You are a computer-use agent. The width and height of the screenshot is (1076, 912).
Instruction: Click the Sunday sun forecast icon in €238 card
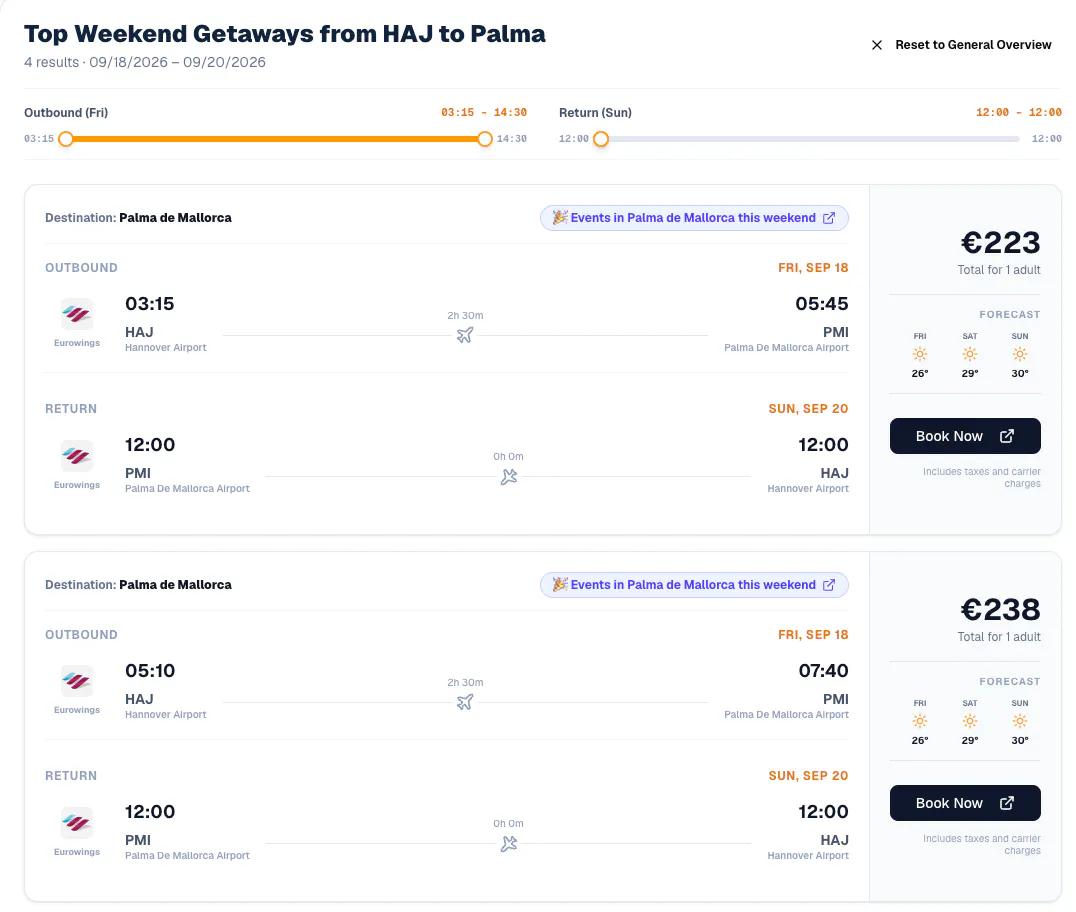(1020, 721)
